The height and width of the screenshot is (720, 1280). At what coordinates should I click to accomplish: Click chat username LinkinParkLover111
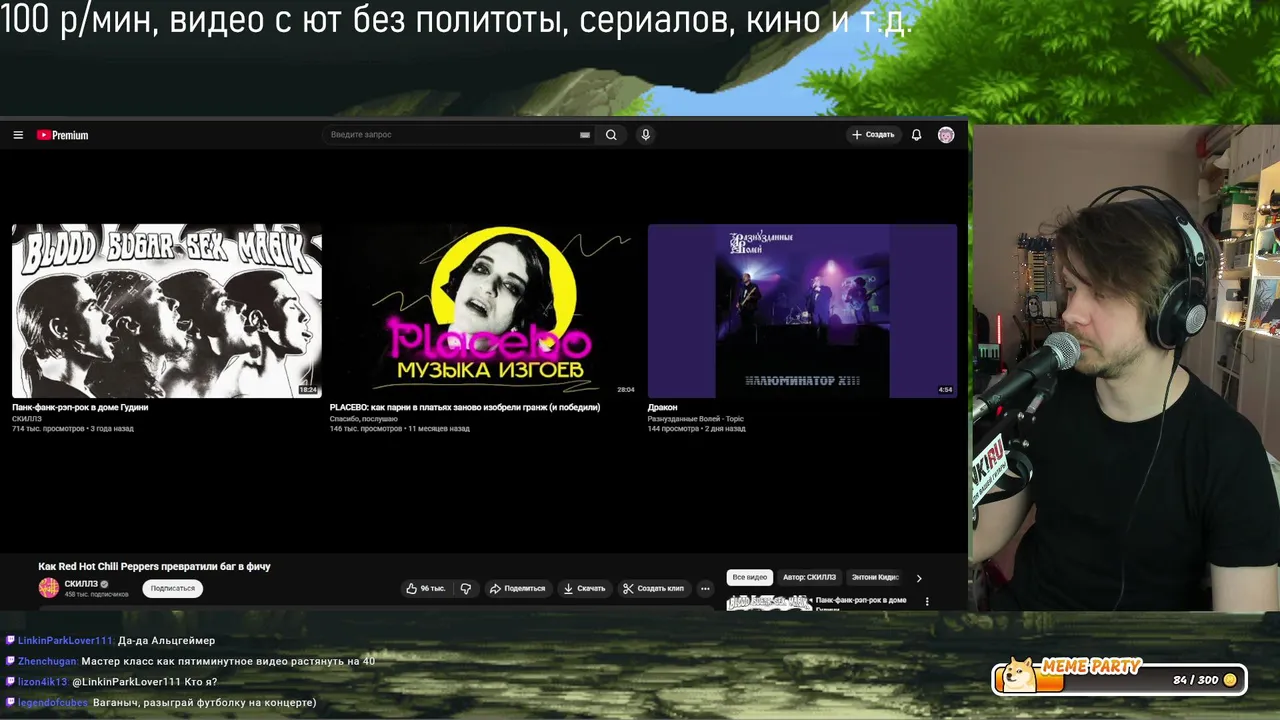pyautogui.click(x=65, y=641)
